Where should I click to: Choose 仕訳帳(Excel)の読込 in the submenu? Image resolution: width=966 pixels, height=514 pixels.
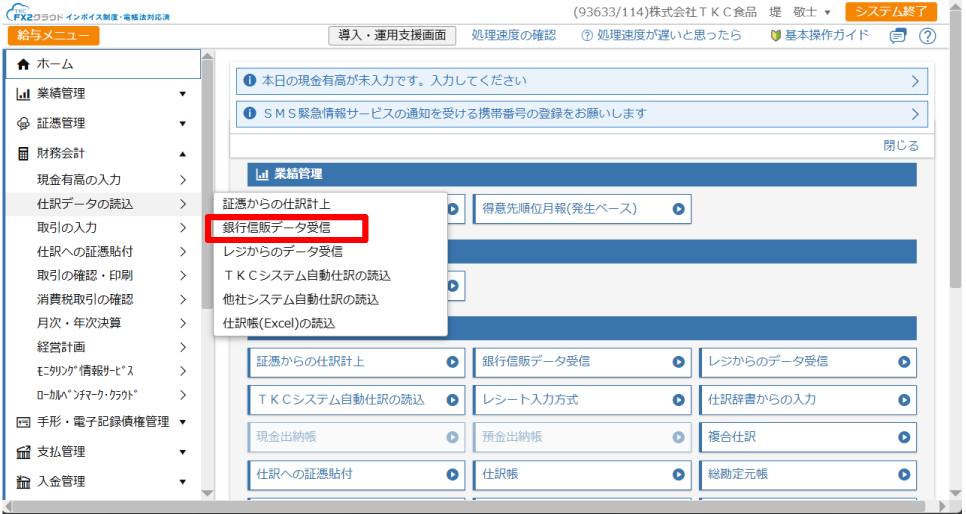(x=279, y=323)
